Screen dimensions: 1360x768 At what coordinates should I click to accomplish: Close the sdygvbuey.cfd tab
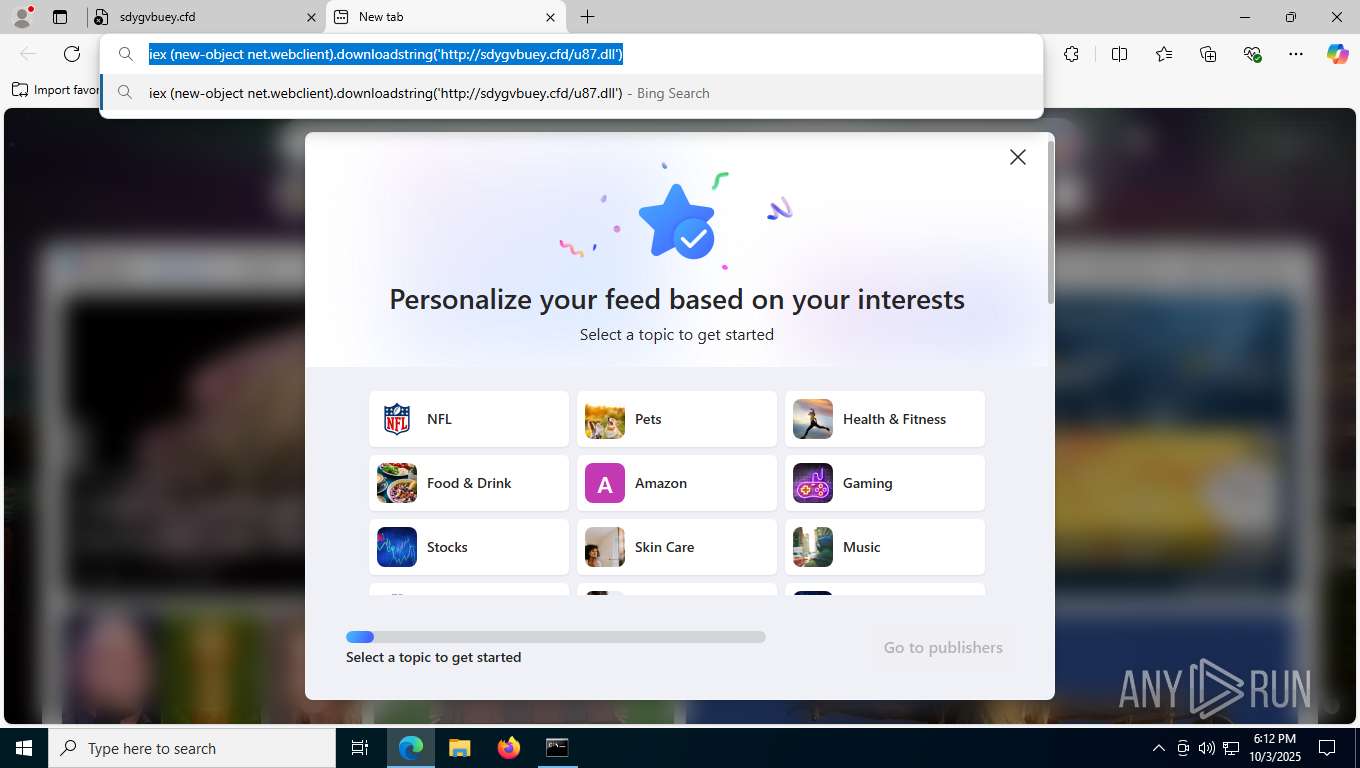pos(311,17)
